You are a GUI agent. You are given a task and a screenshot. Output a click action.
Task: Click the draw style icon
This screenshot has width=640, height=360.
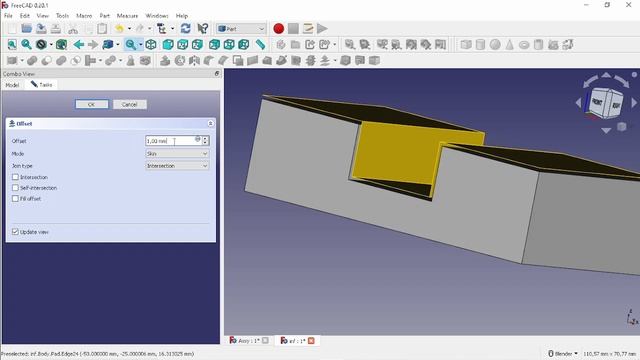coord(41,44)
